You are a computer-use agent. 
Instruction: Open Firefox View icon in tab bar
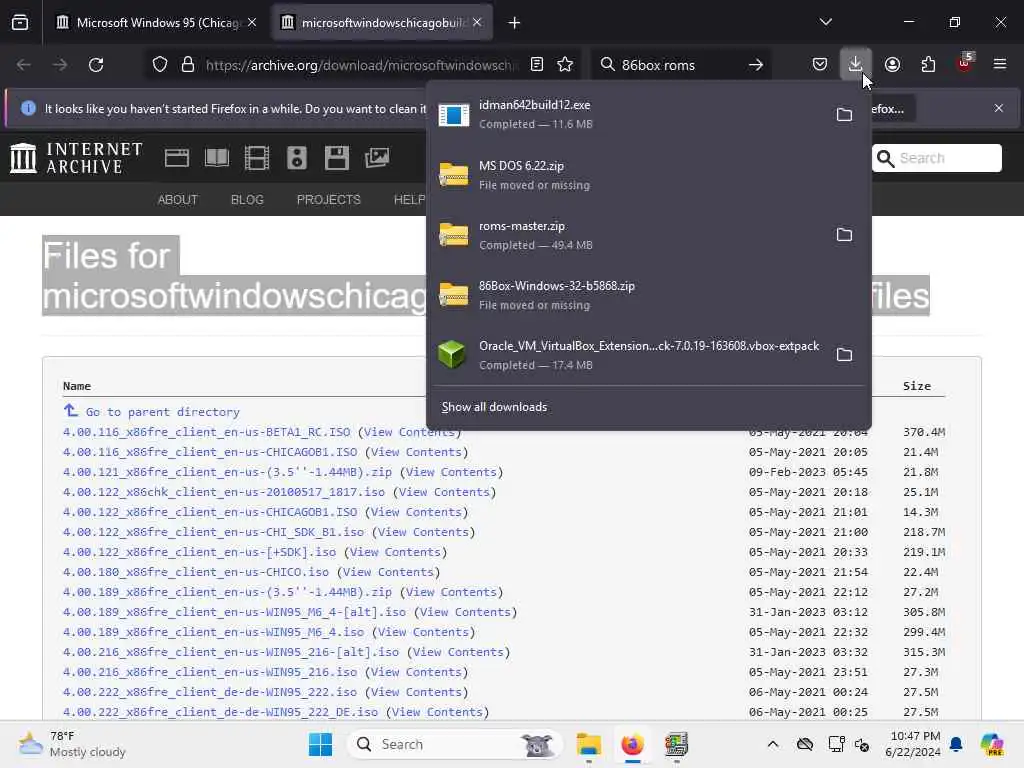point(20,23)
